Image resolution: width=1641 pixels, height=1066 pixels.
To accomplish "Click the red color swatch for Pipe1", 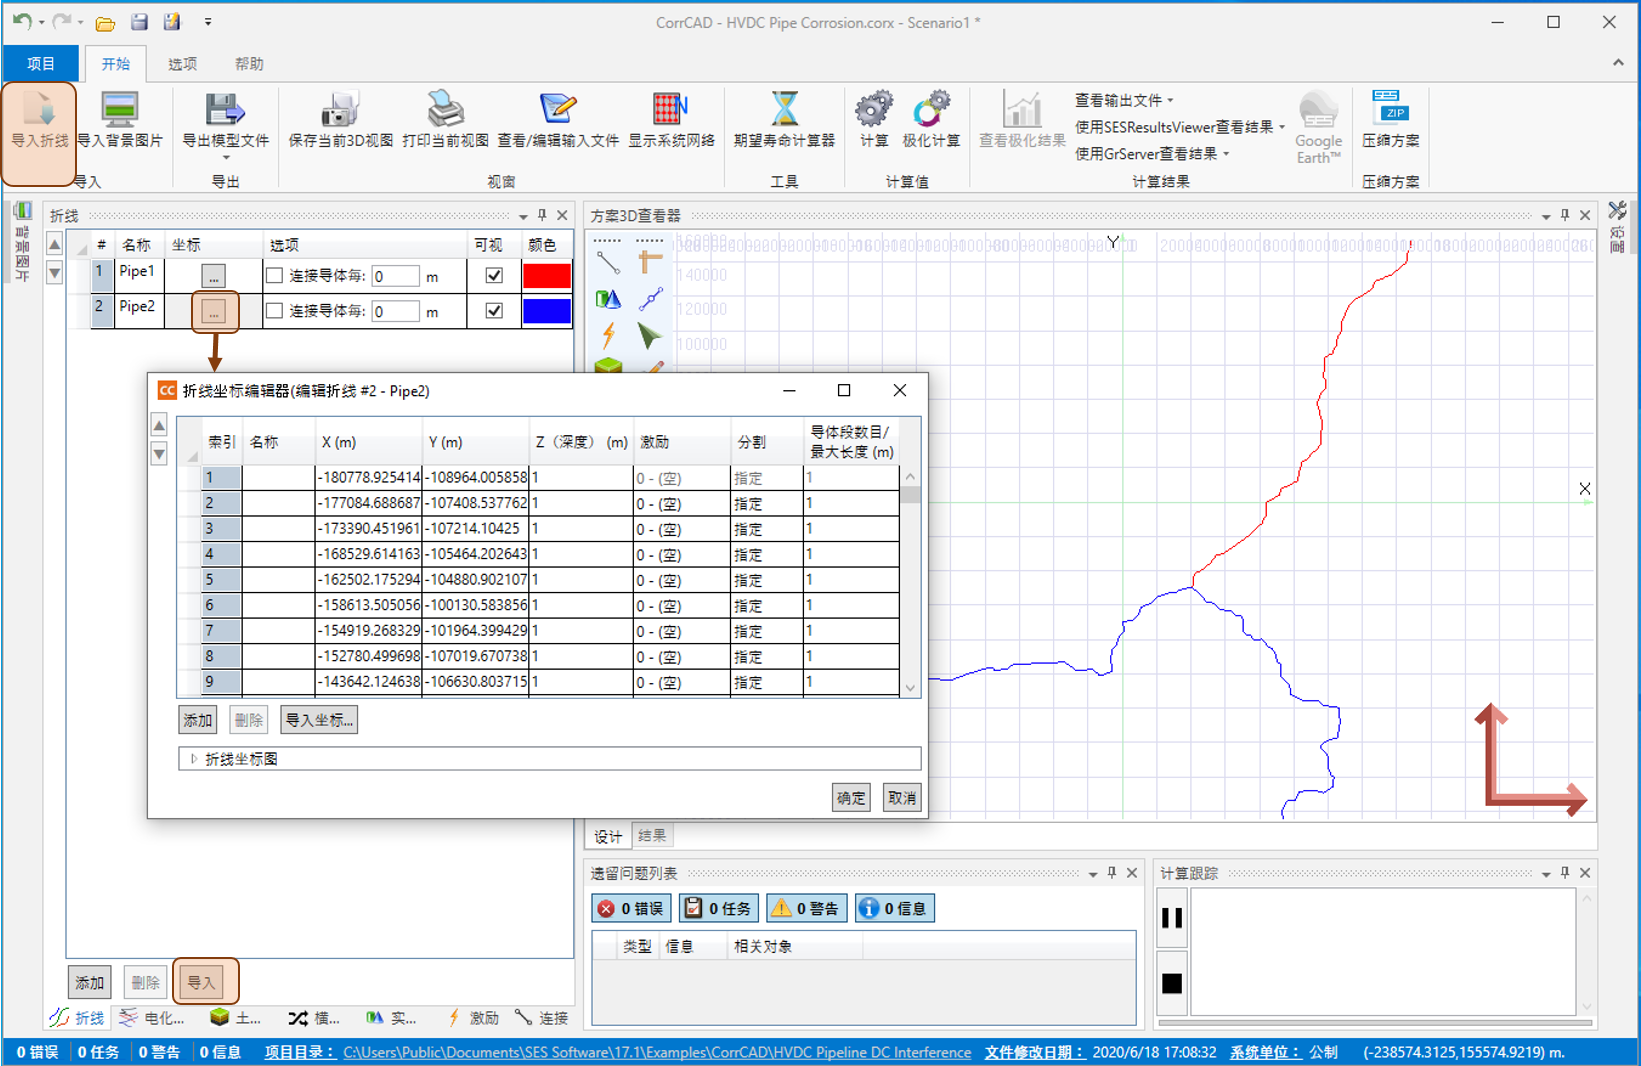I will point(547,276).
